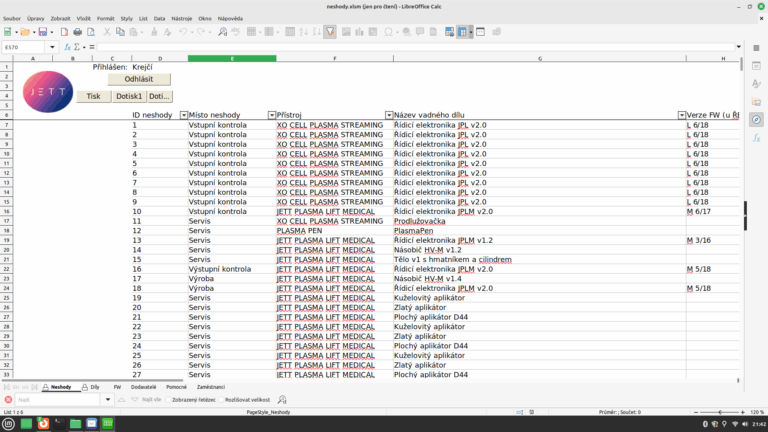Click the Najít vše button
This screenshot has width=768, height=432.
pyautogui.click(x=151, y=400)
